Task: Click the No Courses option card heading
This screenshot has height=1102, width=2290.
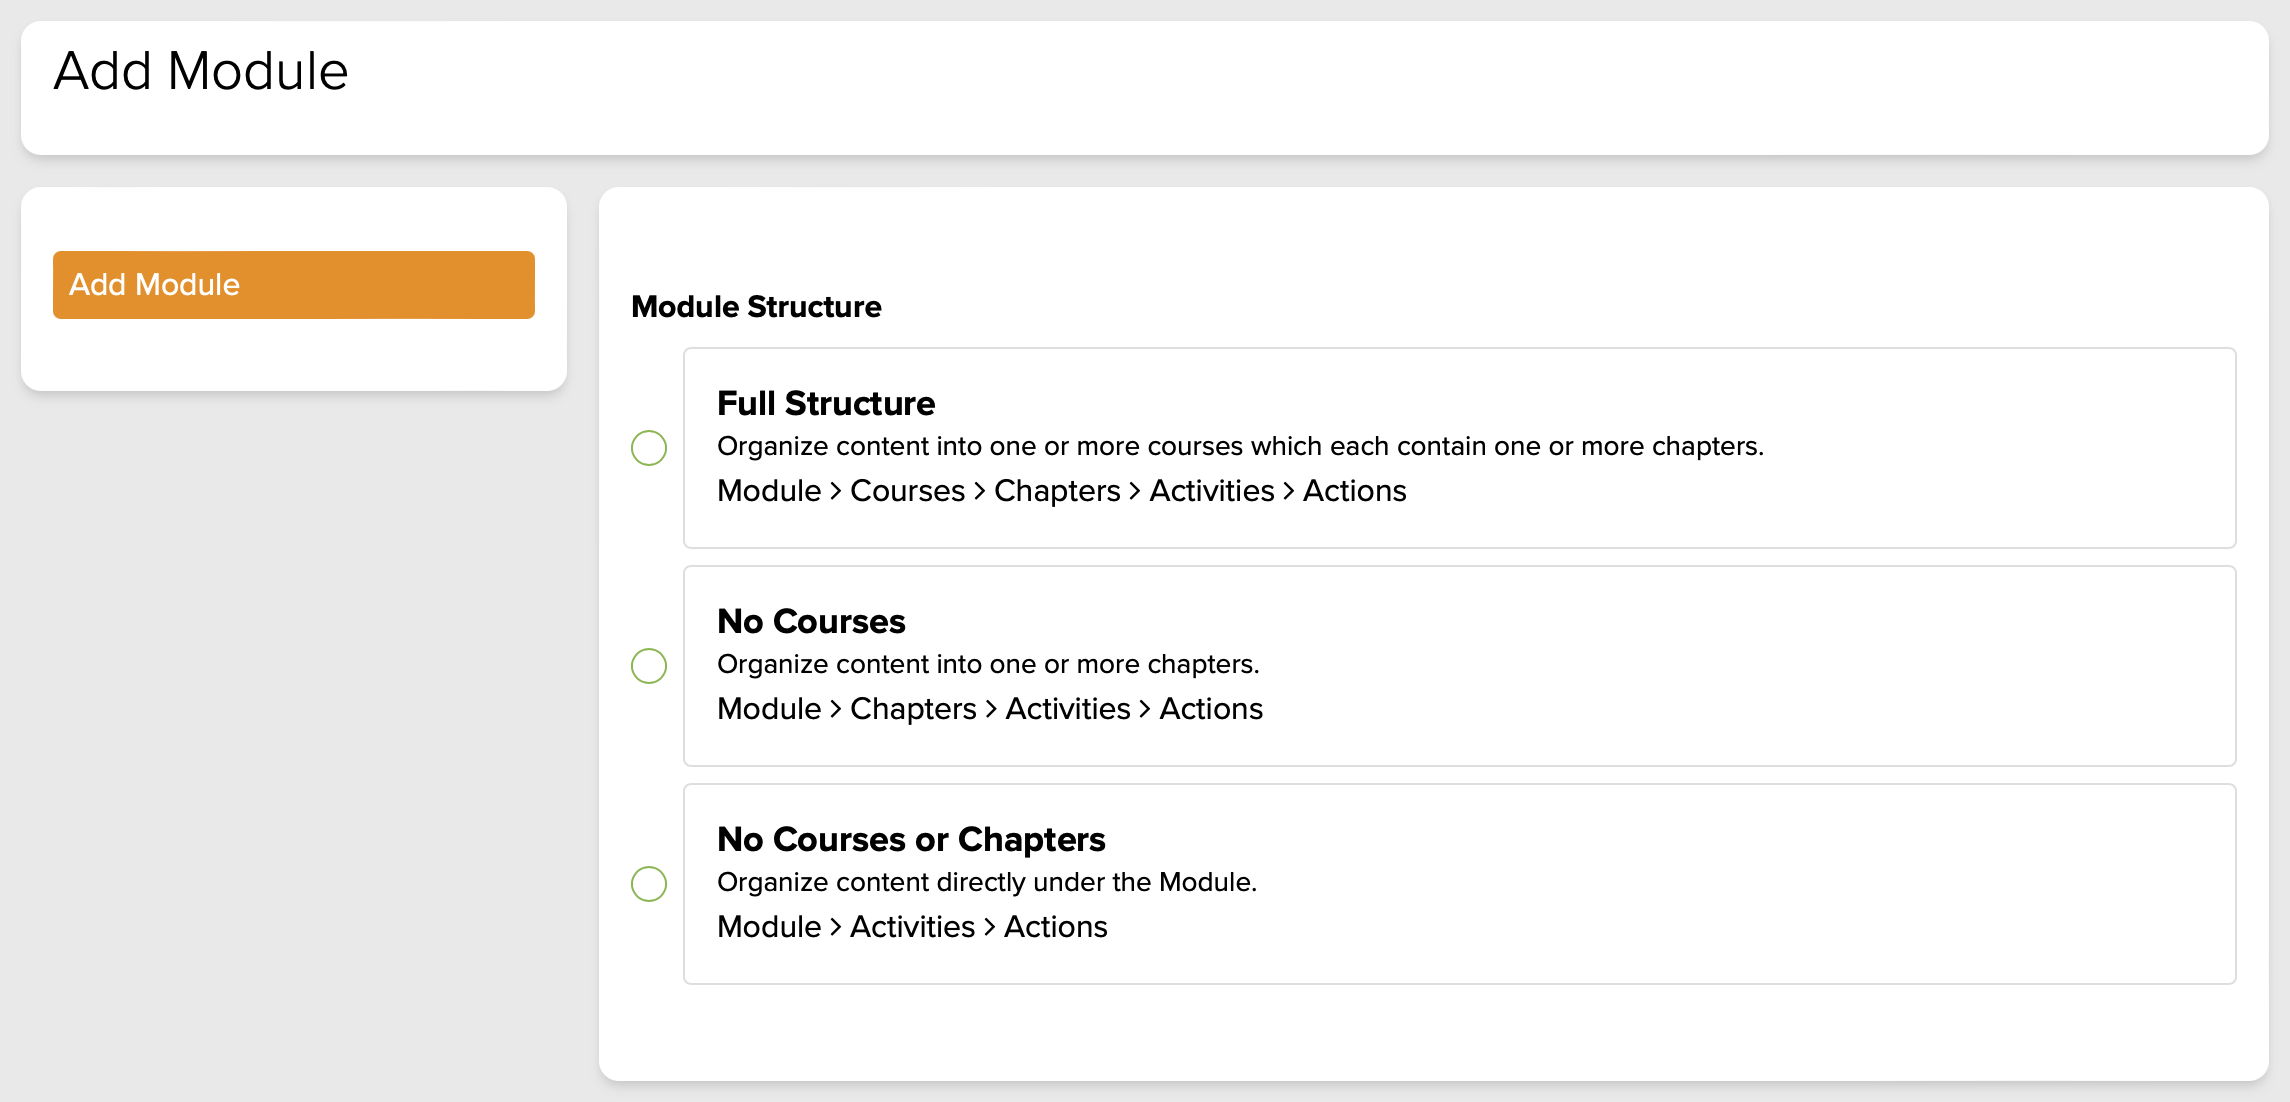Action: (811, 621)
